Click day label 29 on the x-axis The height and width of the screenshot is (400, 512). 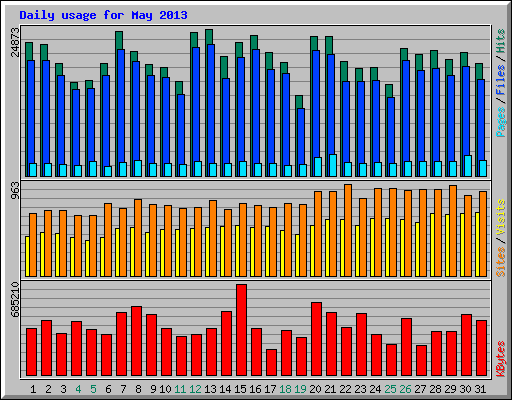click(x=450, y=389)
